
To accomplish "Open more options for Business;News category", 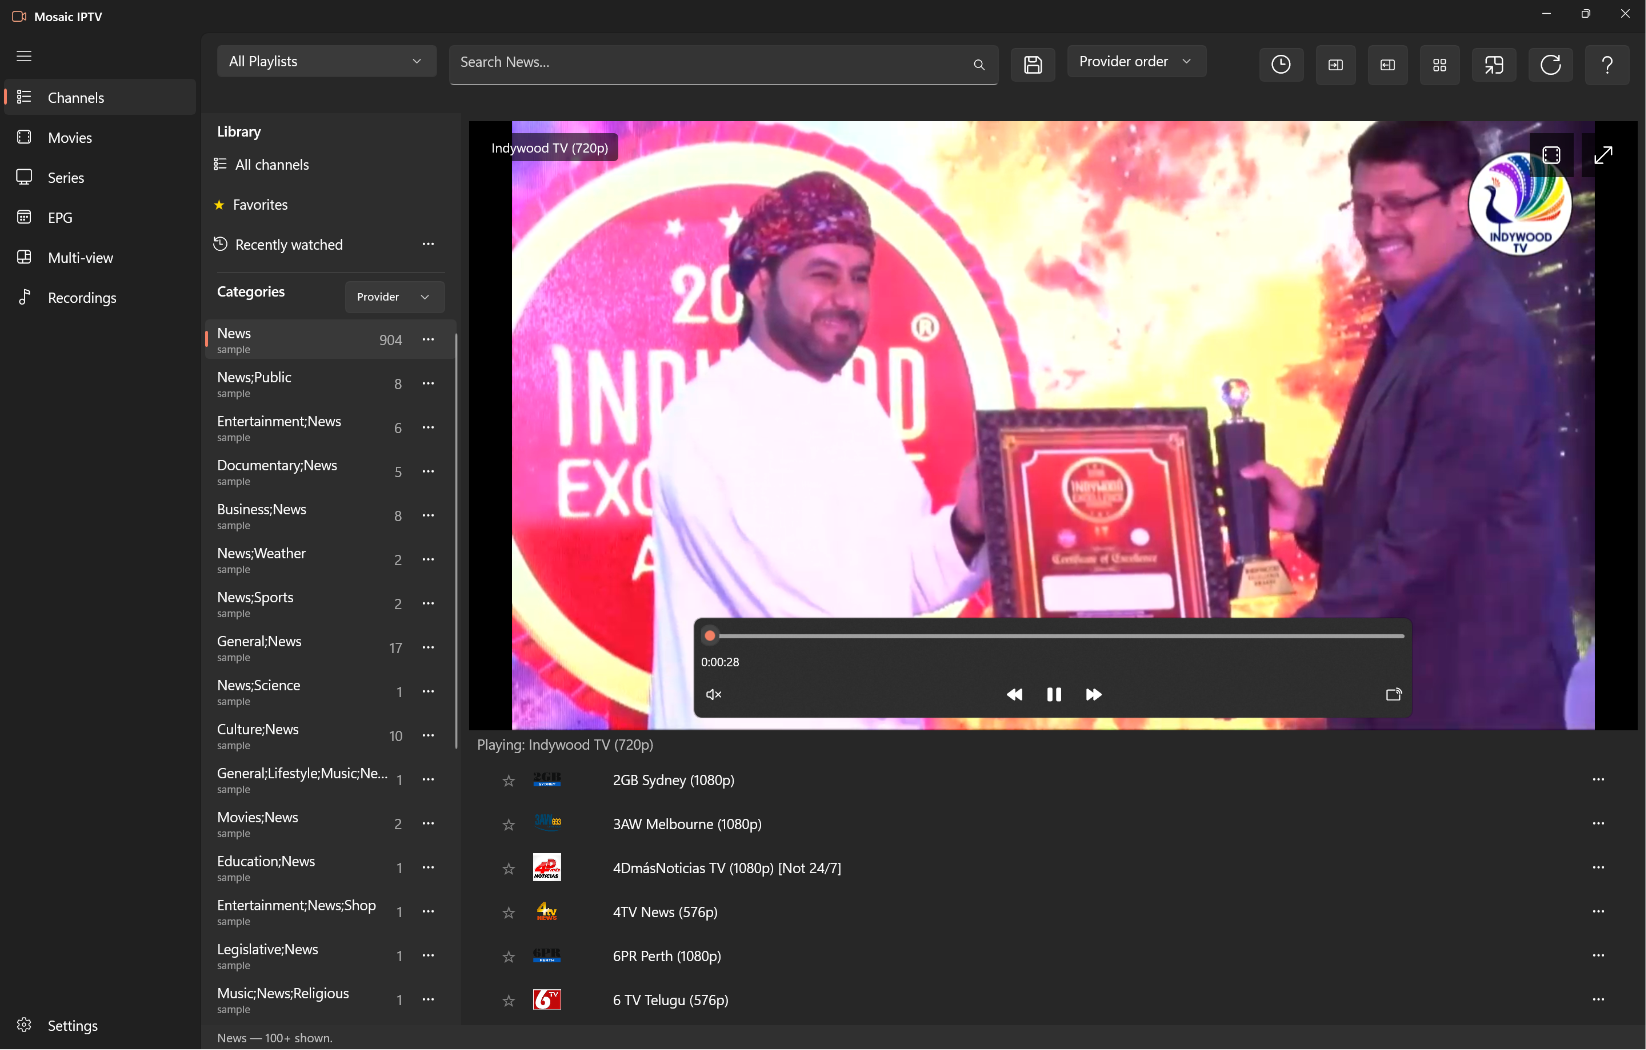I will (x=428, y=516).
